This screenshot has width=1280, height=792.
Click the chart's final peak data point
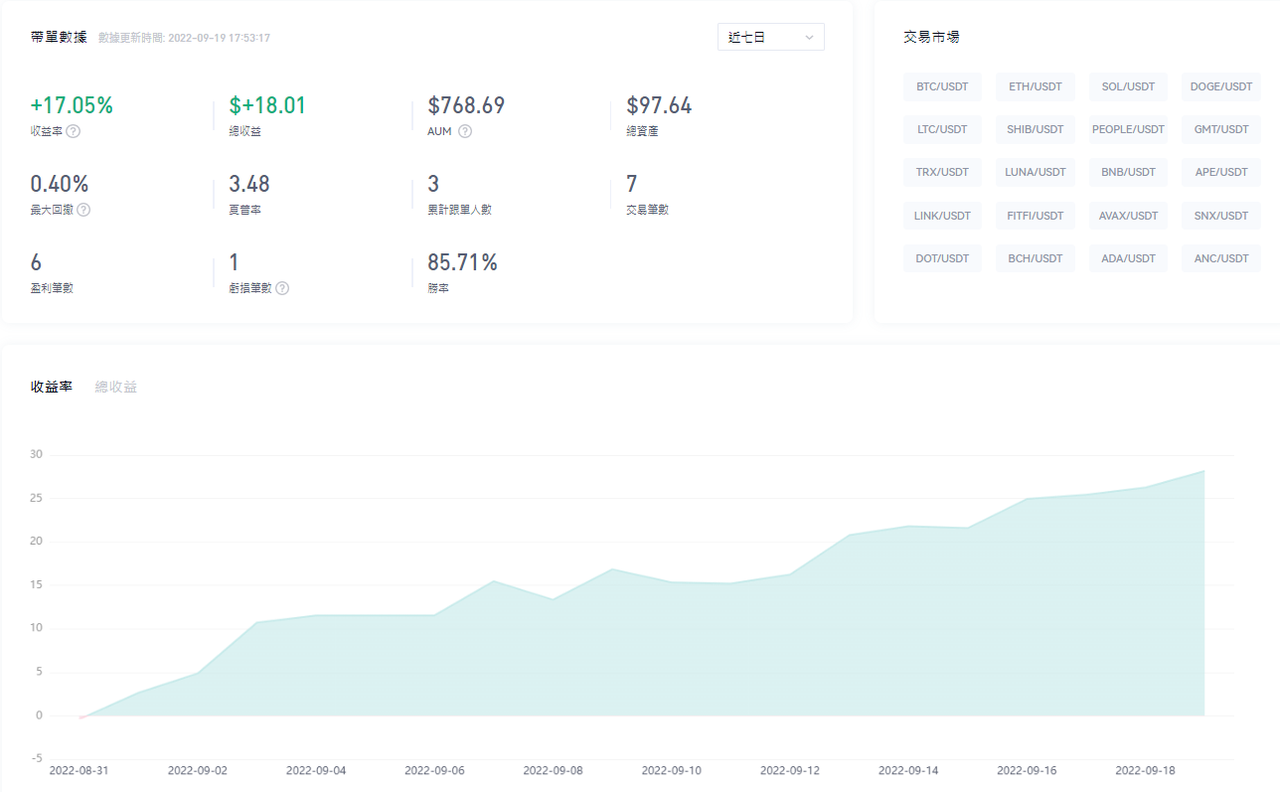coord(1204,471)
